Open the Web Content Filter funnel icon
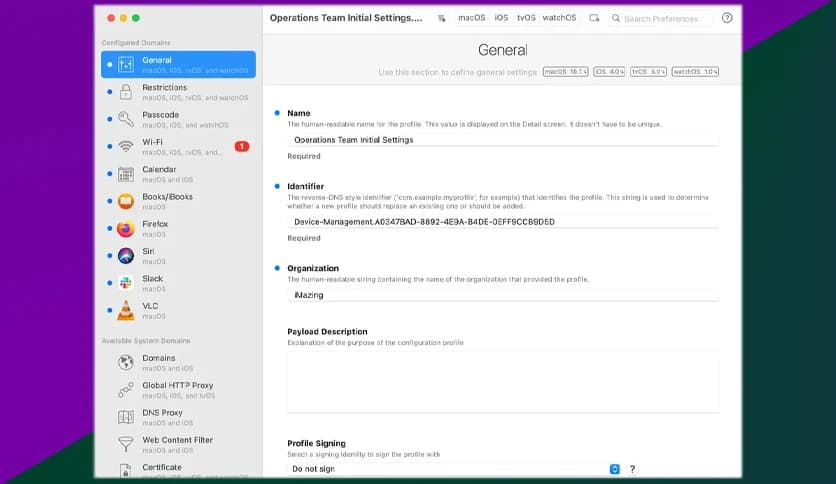Image resolution: width=836 pixels, height=484 pixels. [126, 443]
